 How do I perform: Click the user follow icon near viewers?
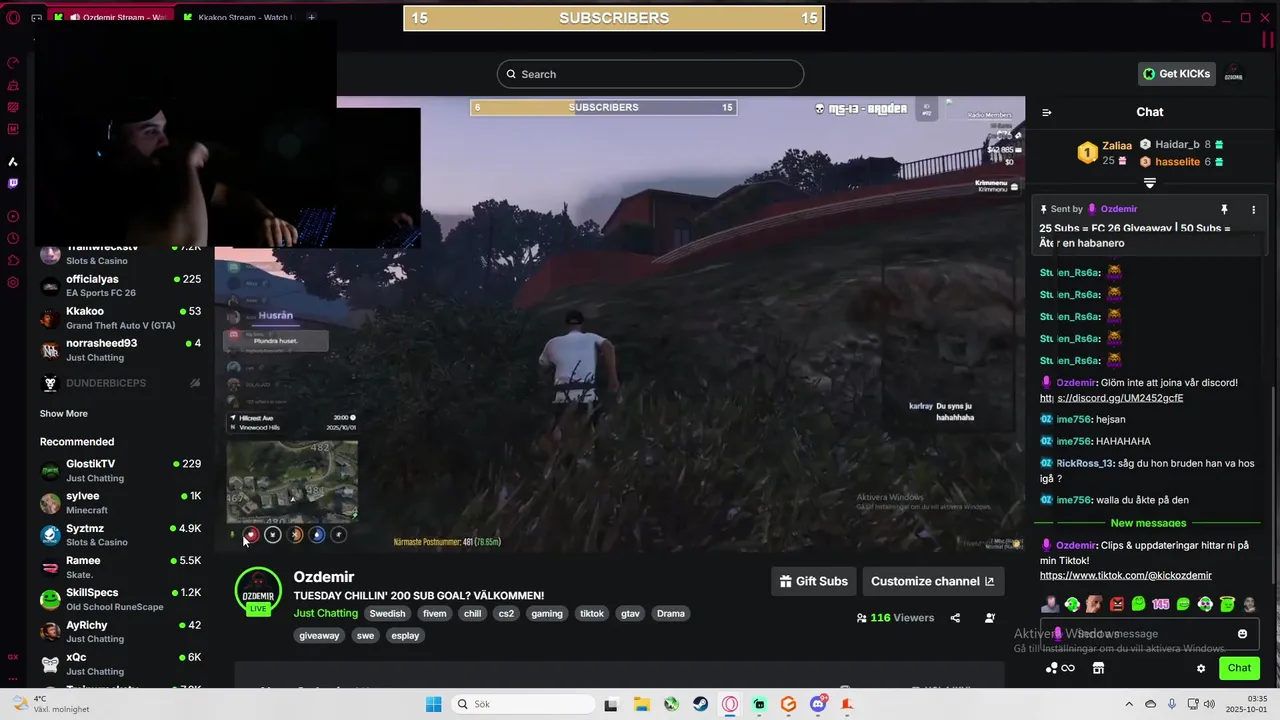point(990,618)
